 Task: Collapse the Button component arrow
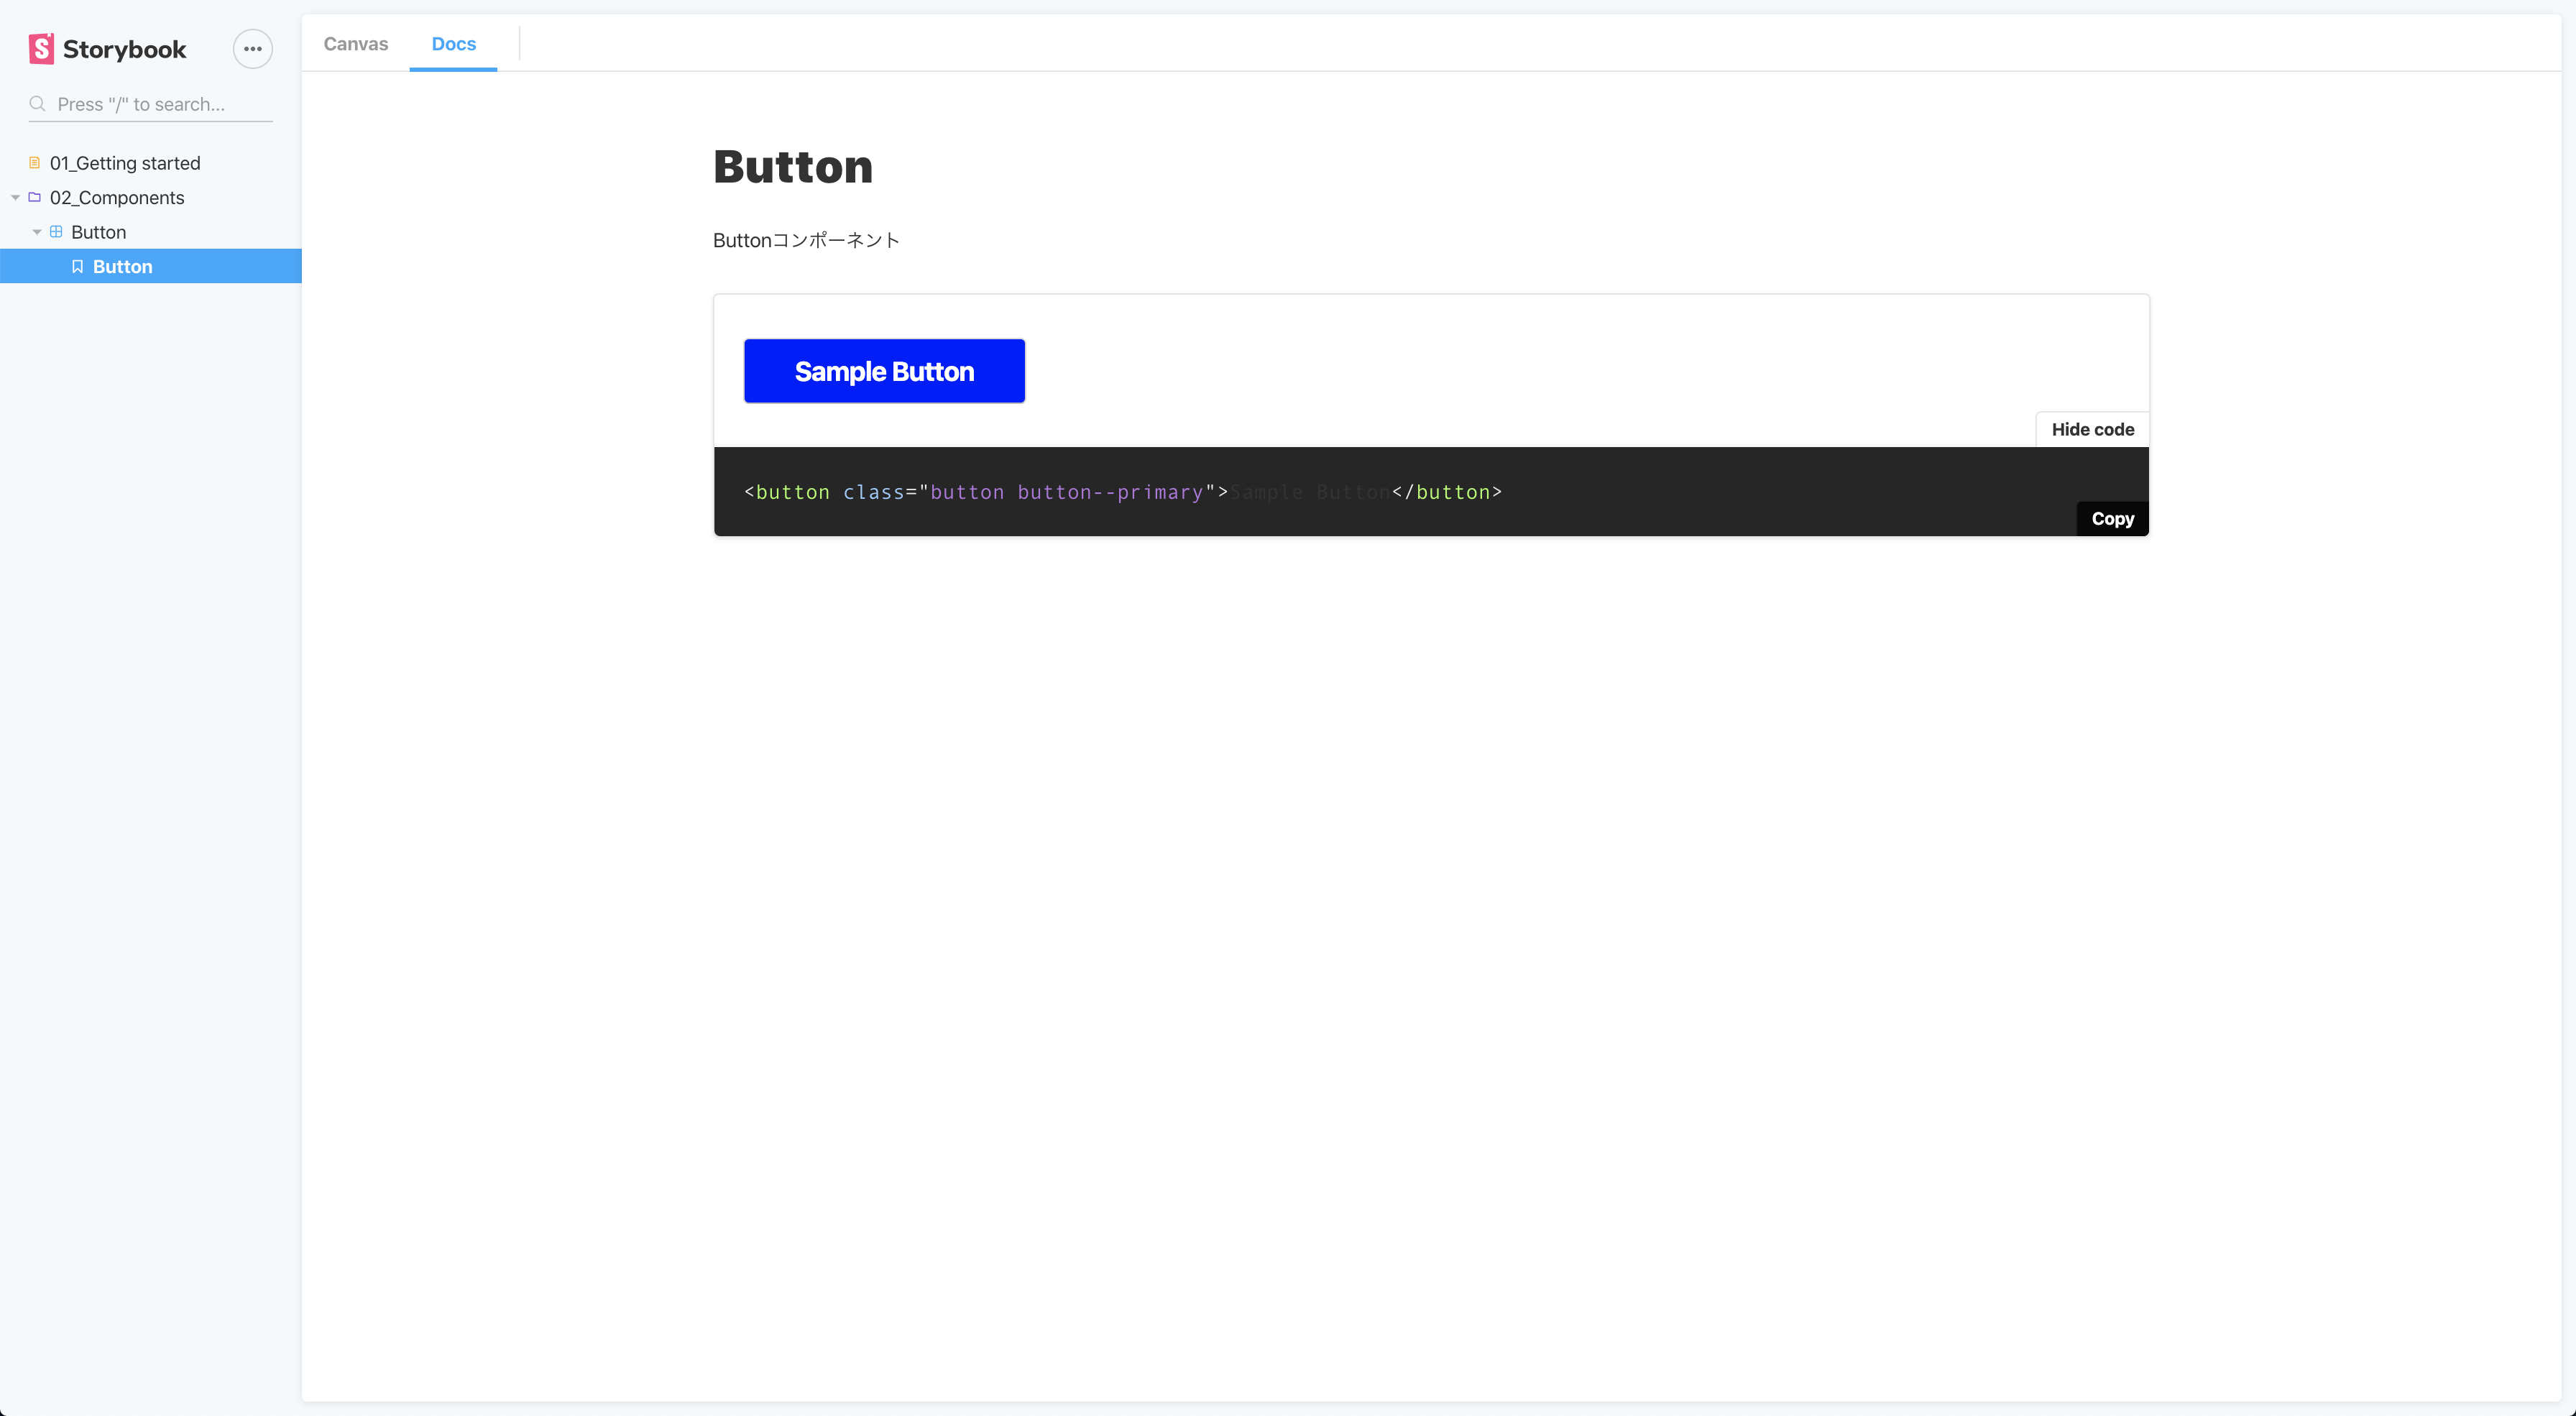37,232
